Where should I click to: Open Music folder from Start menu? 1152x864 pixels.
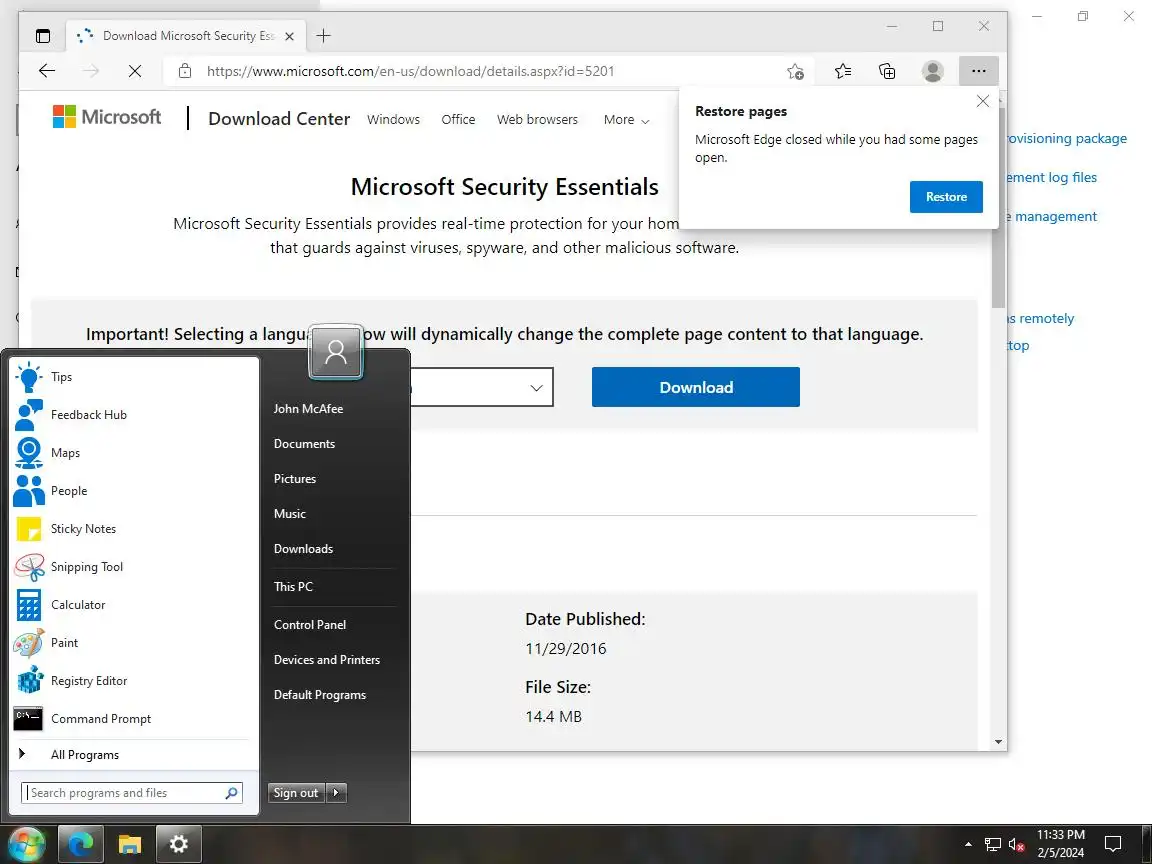(x=289, y=514)
